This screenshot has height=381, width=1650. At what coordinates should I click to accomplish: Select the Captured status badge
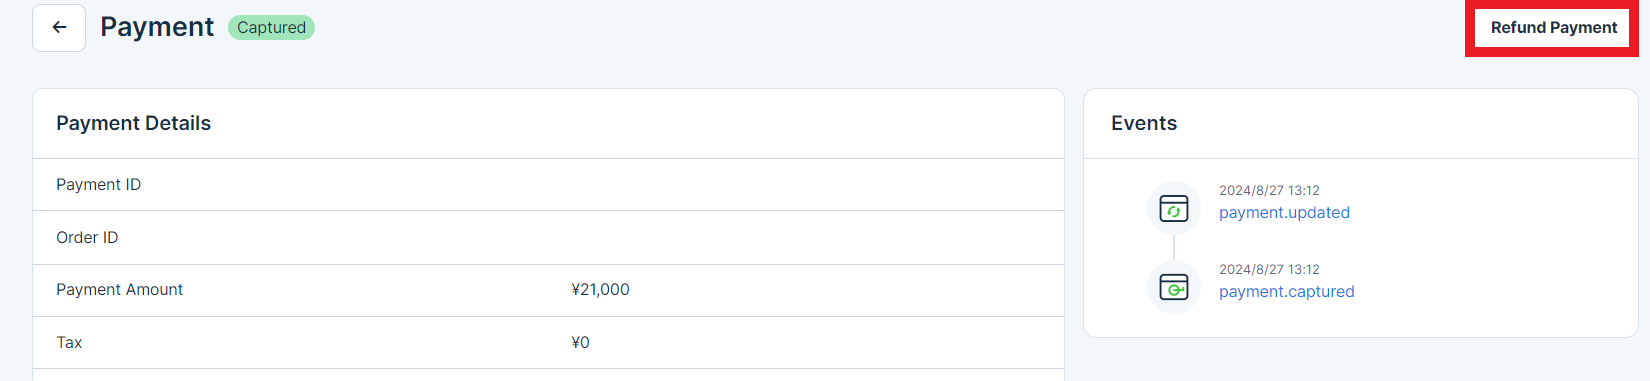click(271, 28)
